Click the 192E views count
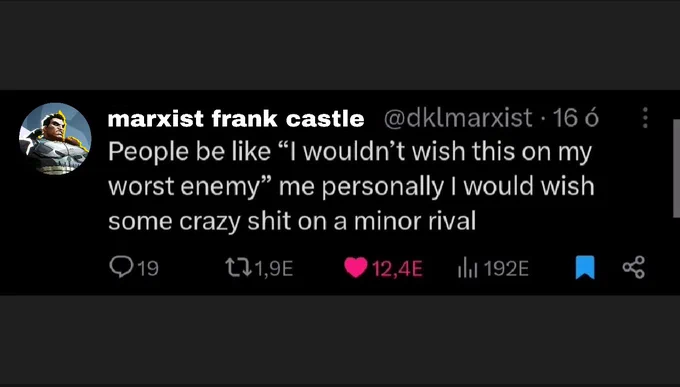 coord(506,269)
